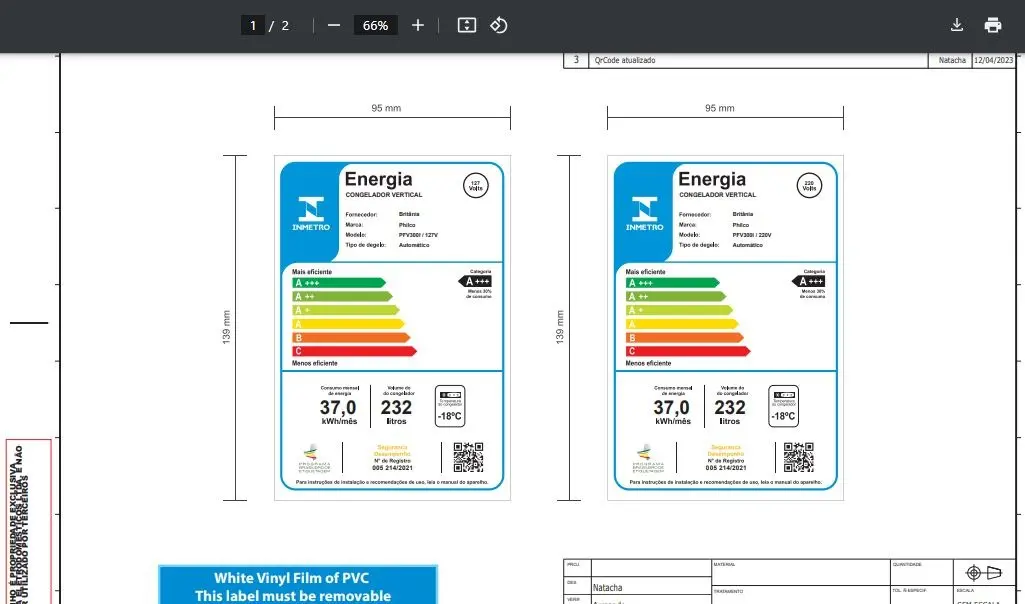Screen dimensions: 1025x604
Task: Print the PDF document
Action: [993, 25]
